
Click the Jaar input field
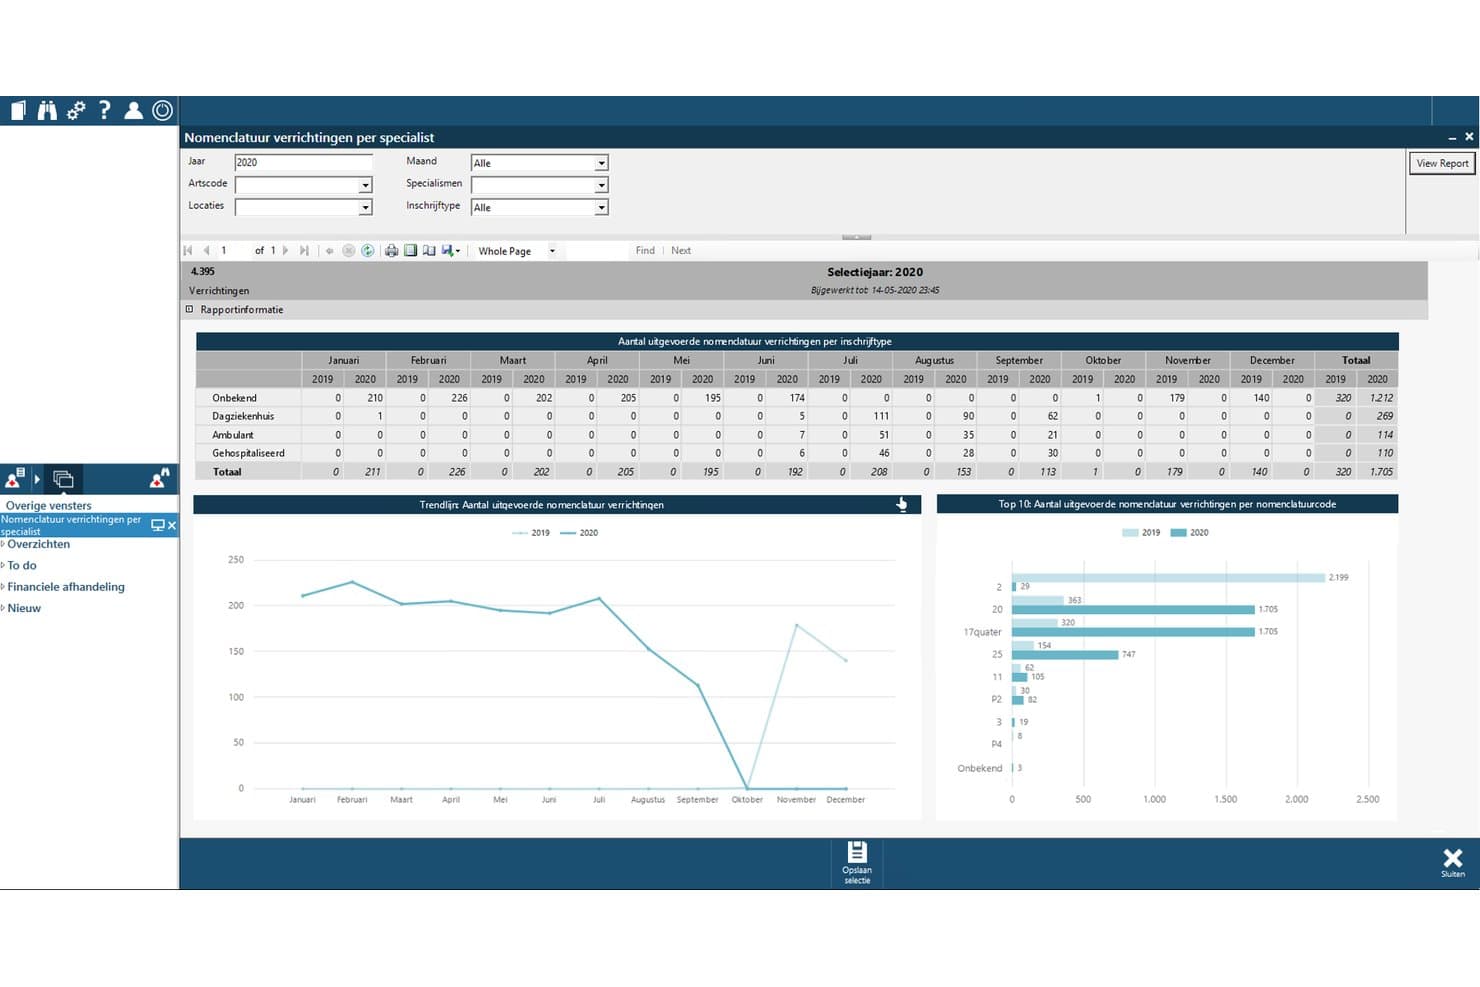[303, 162]
